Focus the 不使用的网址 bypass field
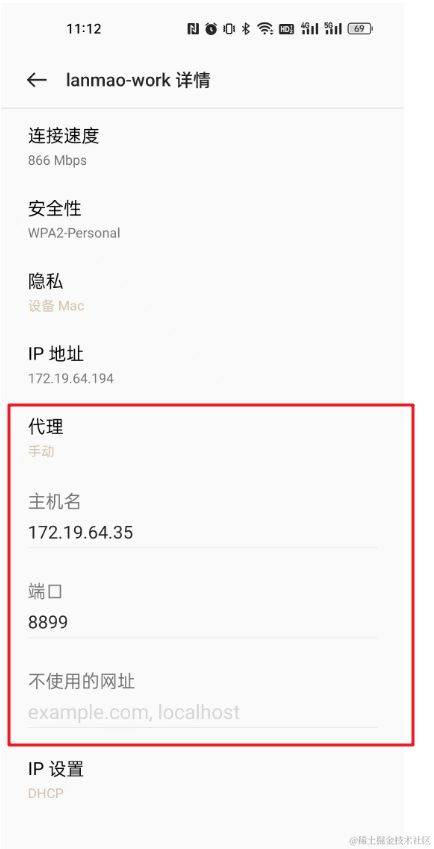 (x=202, y=712)
